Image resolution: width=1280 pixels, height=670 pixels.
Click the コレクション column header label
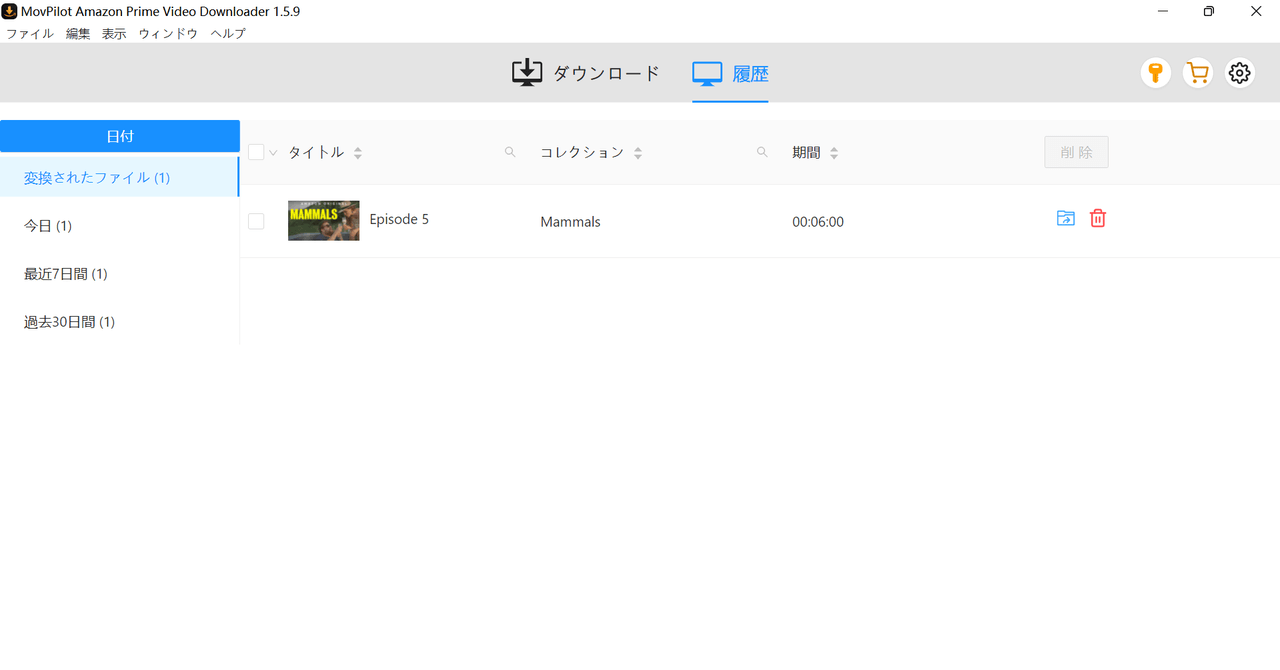(x=582, y=152)
